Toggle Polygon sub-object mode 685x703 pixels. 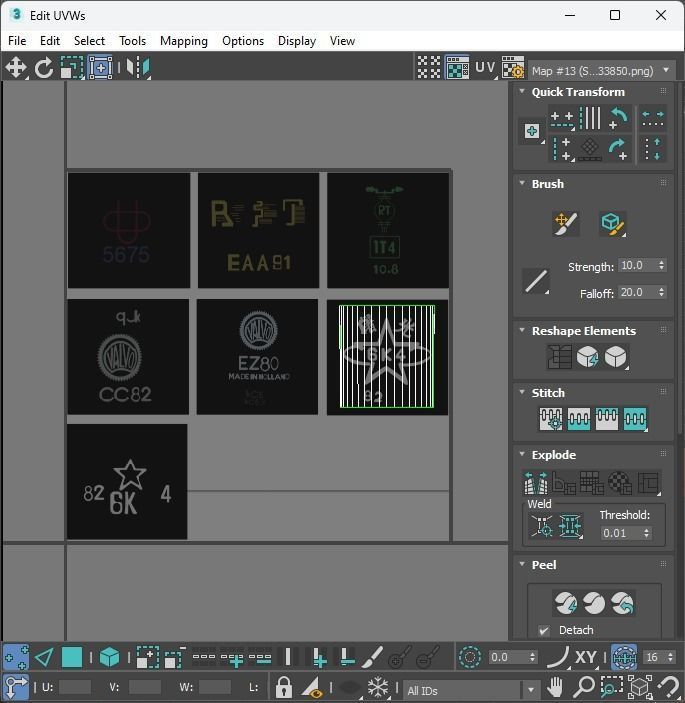coord(72,658)
